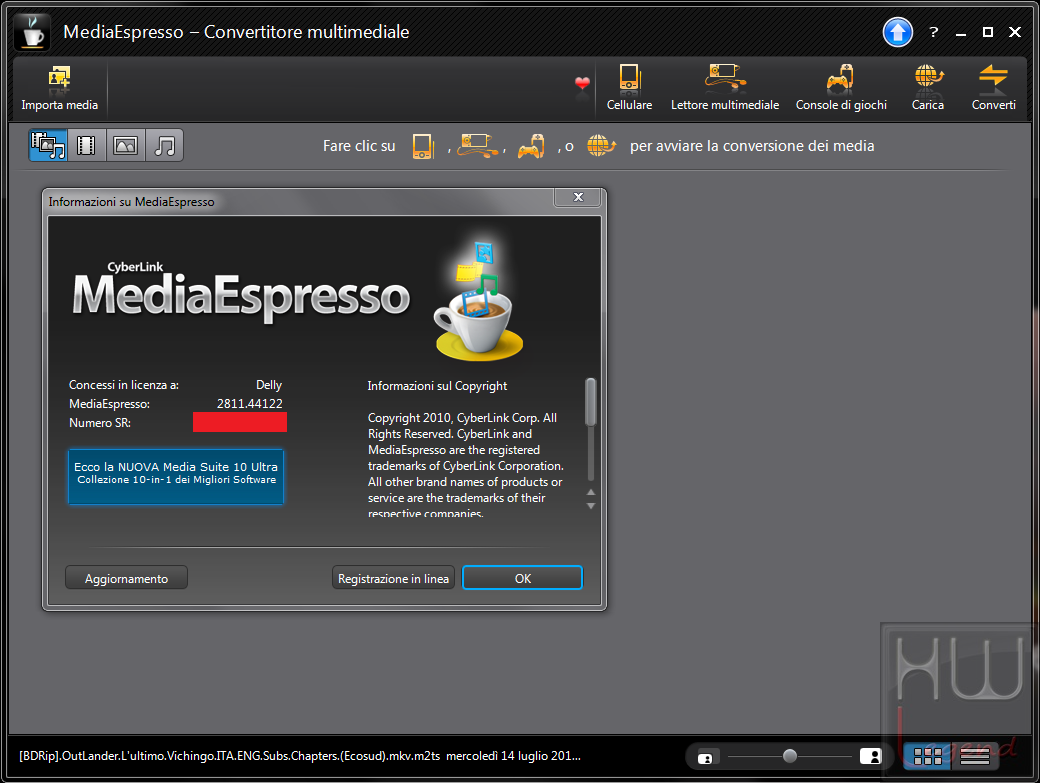Select Console di giochi output
1040x783 pixels.
pyautogui.click(x=841, y=88)
